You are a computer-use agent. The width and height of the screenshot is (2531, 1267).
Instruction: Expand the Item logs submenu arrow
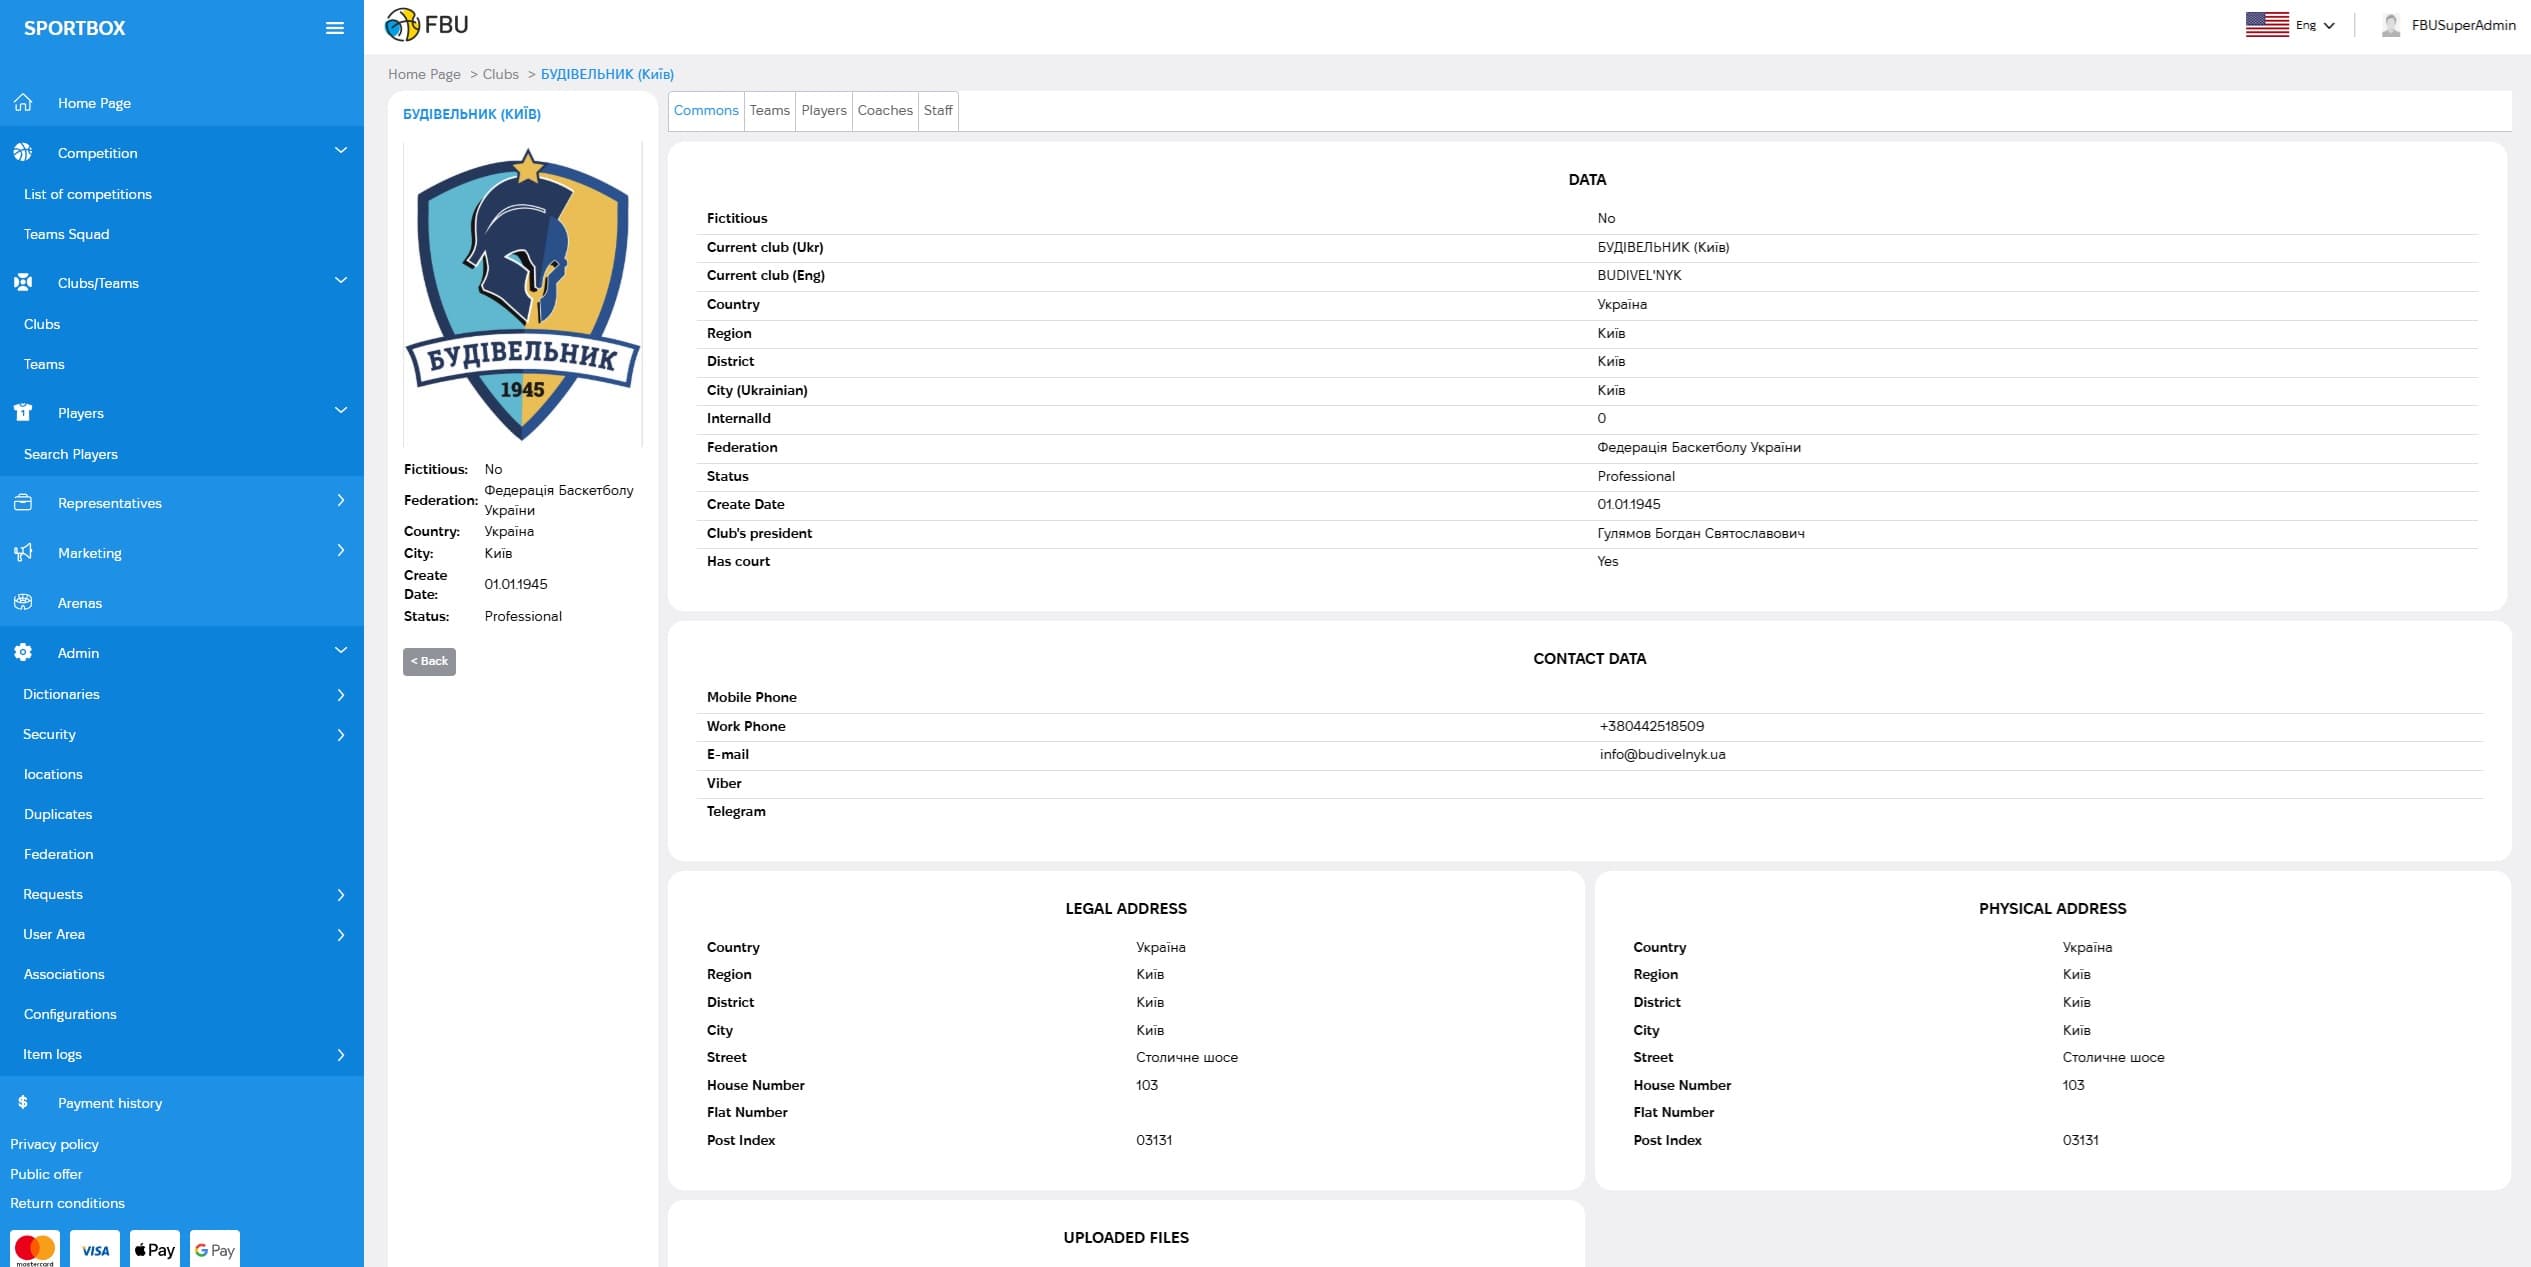click(x=341, y=1055)
